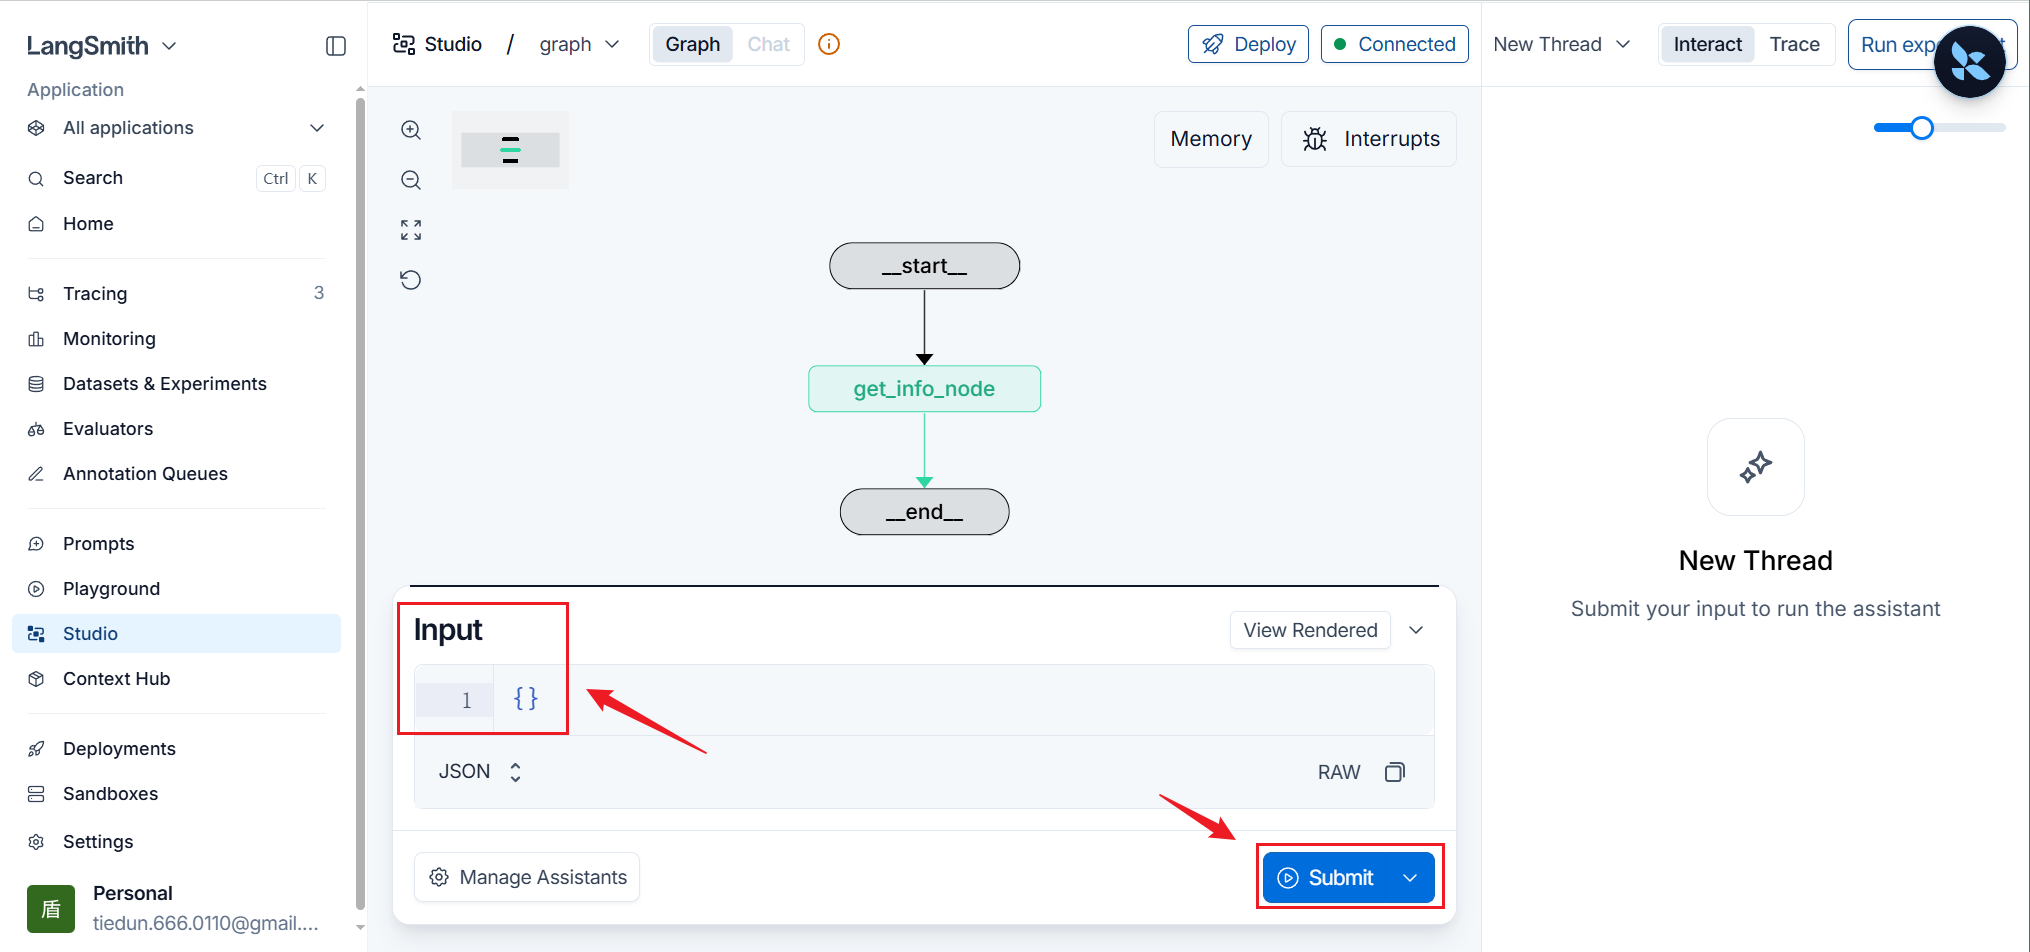
Task: Open the New Thread dropdown
Action: (x=1562, y=44)
